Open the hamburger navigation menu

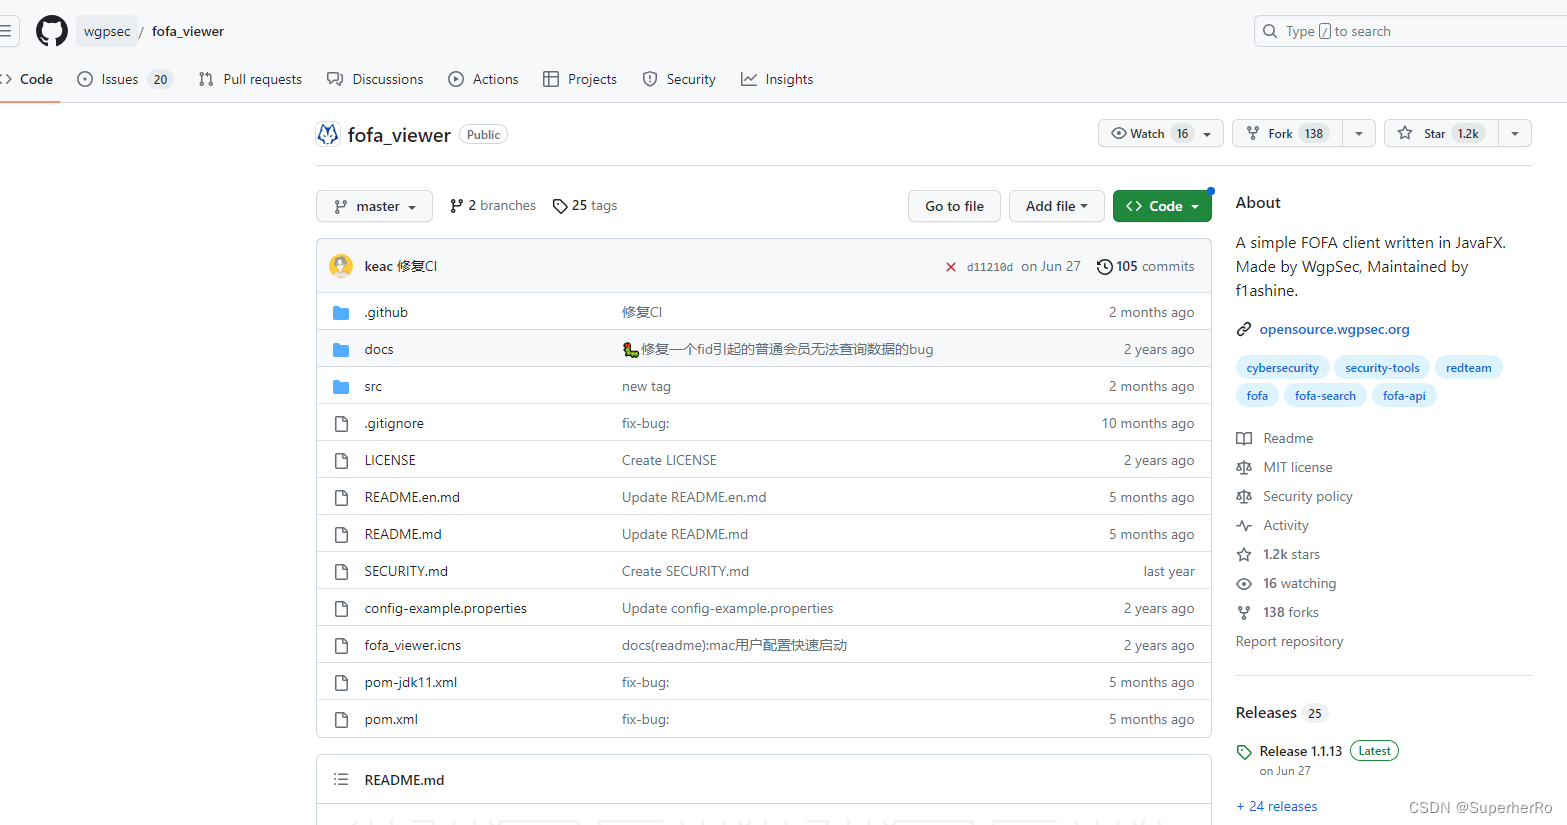coord(6,31)
